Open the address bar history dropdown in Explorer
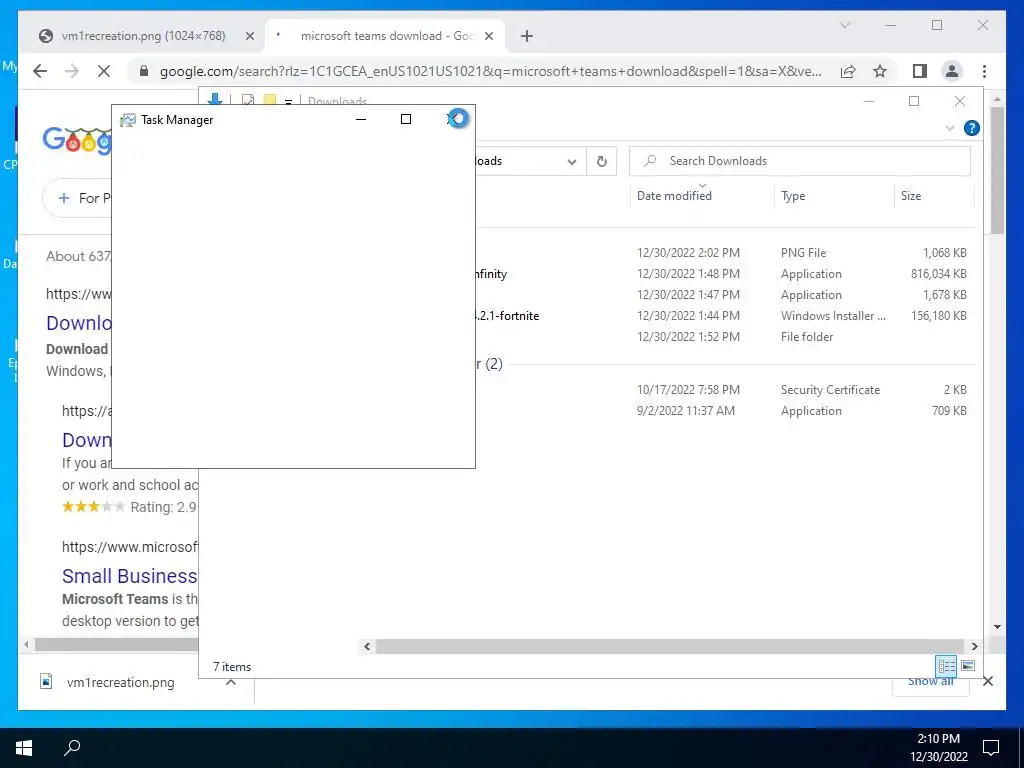The image size is (1024, 768). [x=571, y=161]
